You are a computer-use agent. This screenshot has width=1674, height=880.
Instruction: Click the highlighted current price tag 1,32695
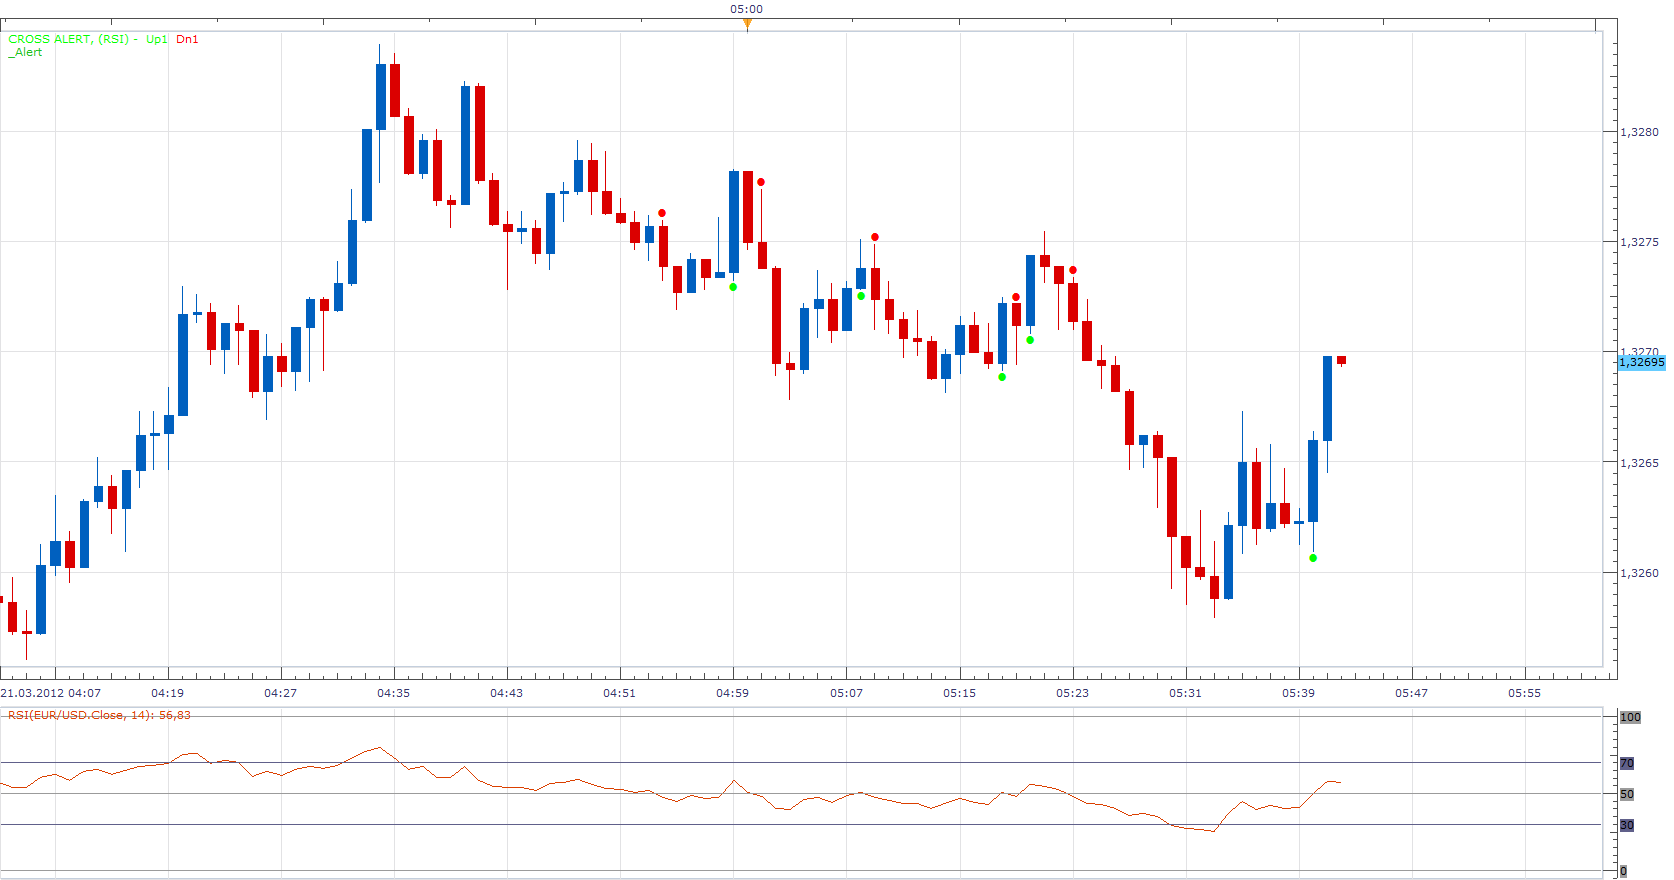pos(1642,362)
